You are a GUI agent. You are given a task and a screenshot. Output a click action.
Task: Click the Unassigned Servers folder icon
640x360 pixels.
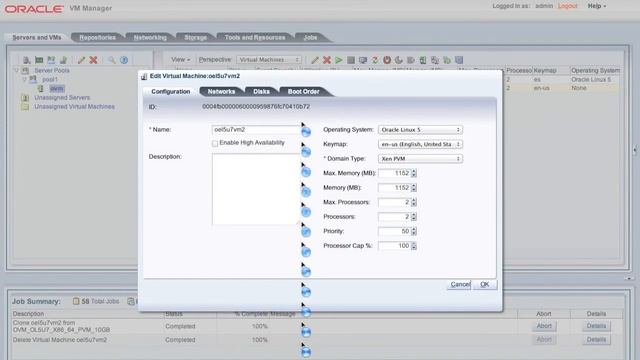(x=25, y=98)
